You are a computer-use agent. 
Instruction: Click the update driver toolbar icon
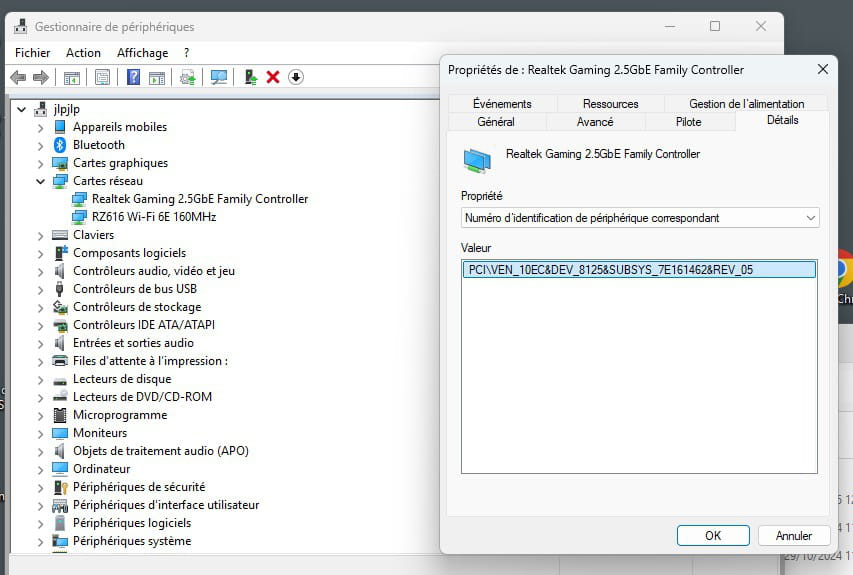pyautogui.click(x=250, y=77)
